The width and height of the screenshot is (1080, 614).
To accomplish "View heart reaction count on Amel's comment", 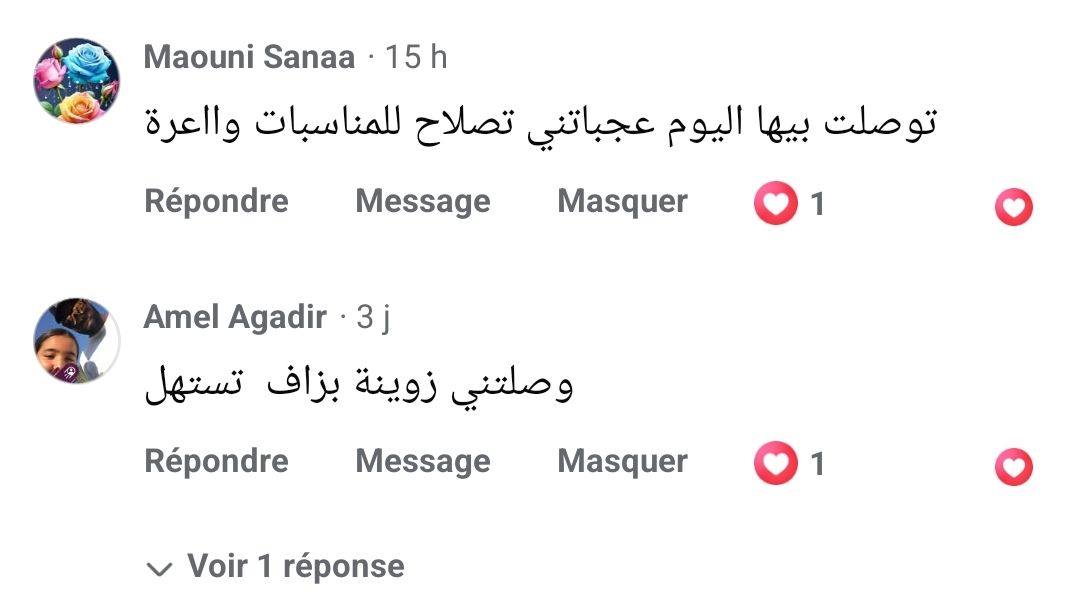I will coord(790,464).
